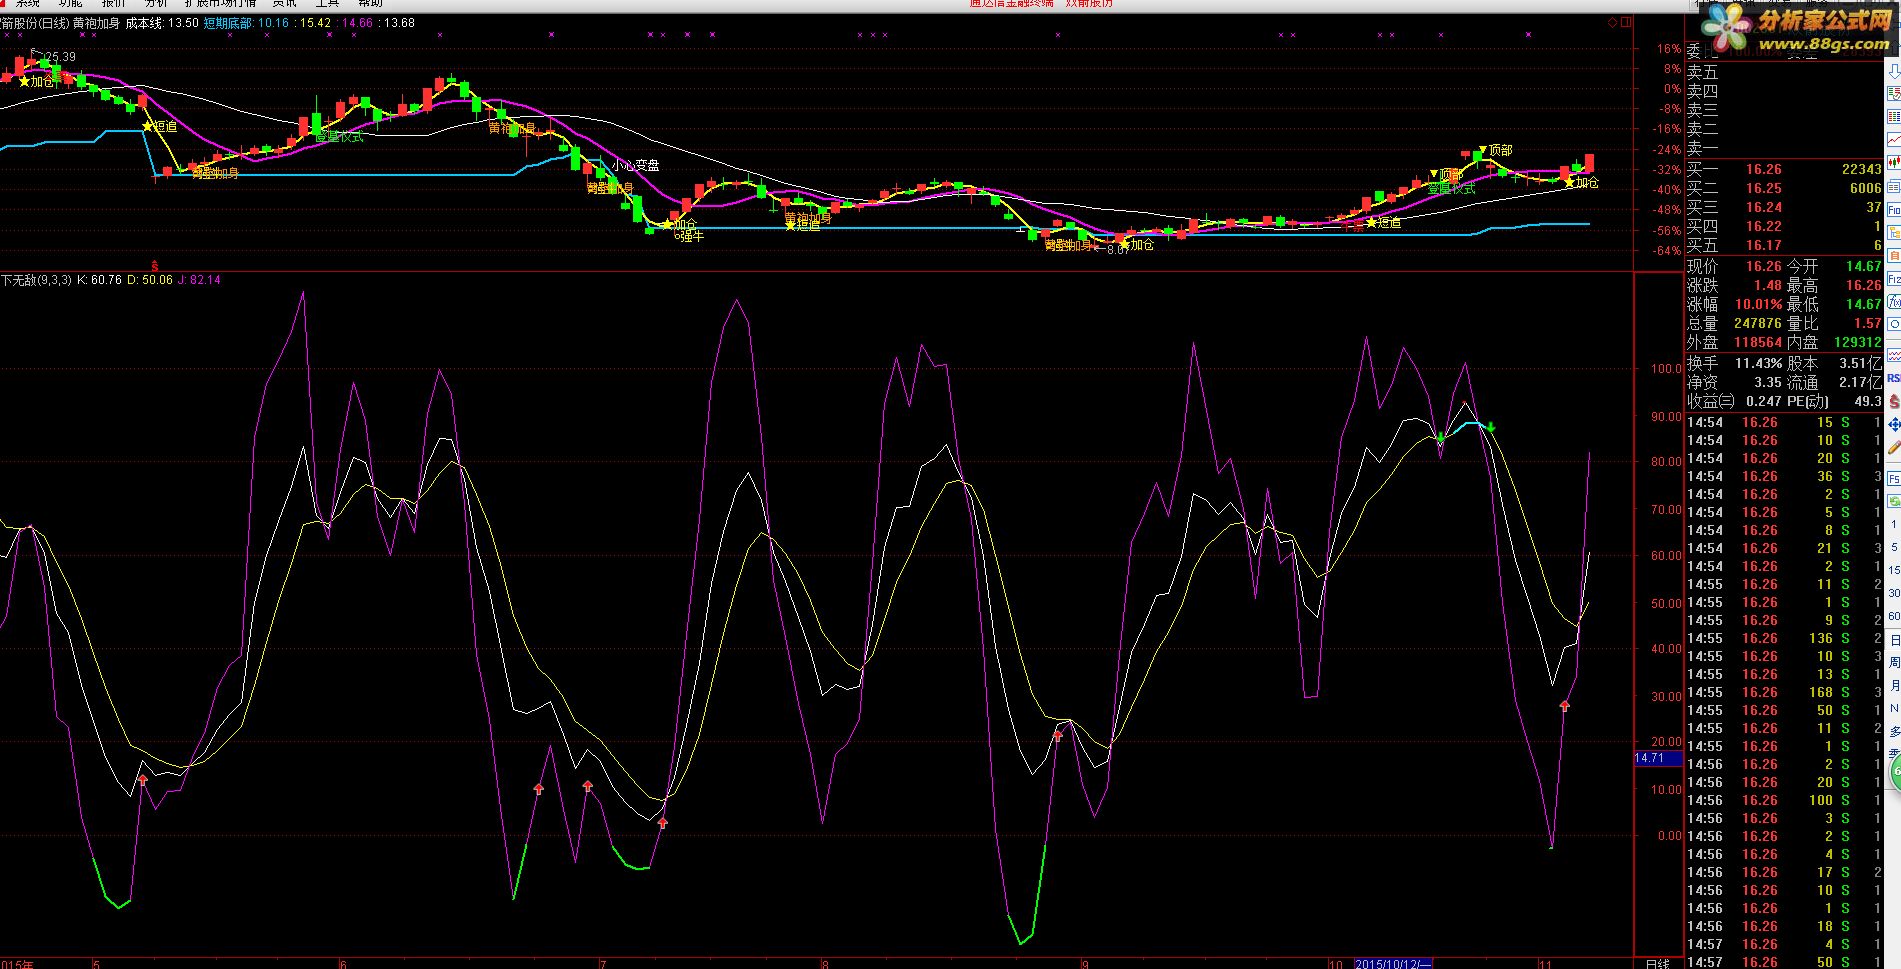1901x969 pixels.
Task: Click the 换手 11.43% value
Action: coord(1758,363)
